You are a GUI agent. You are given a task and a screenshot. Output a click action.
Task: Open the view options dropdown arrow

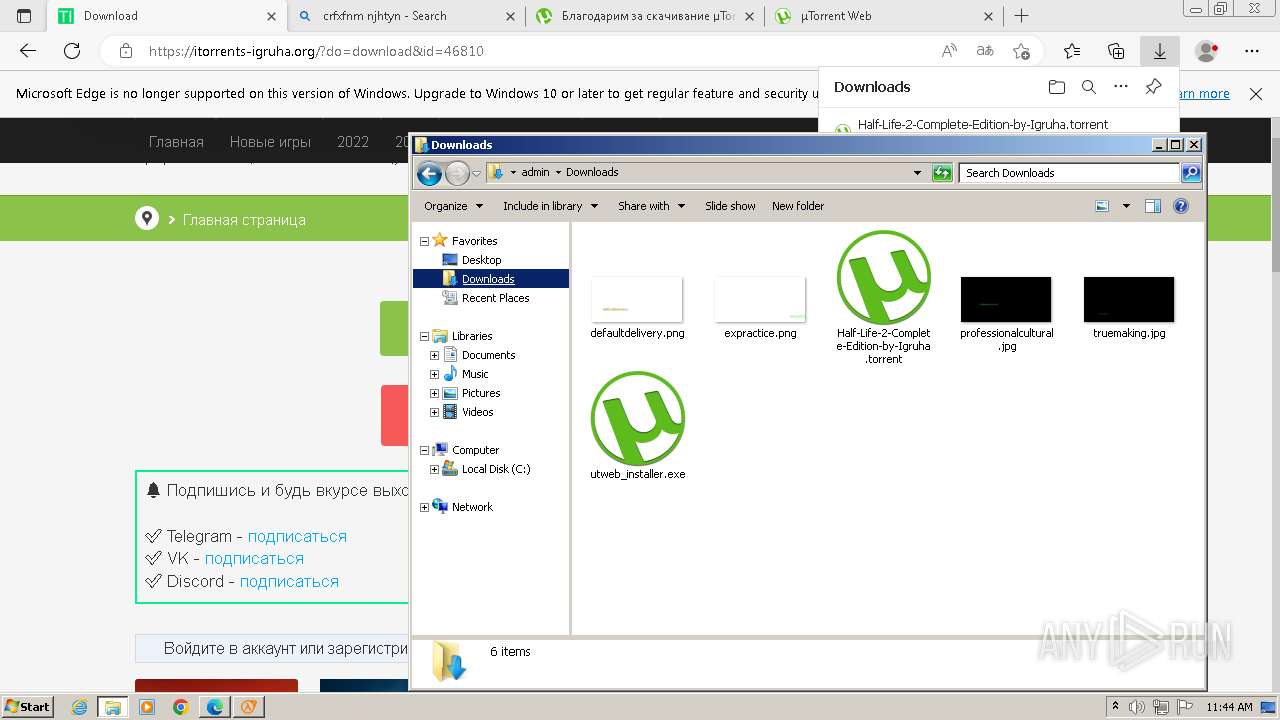(1126, 206)
